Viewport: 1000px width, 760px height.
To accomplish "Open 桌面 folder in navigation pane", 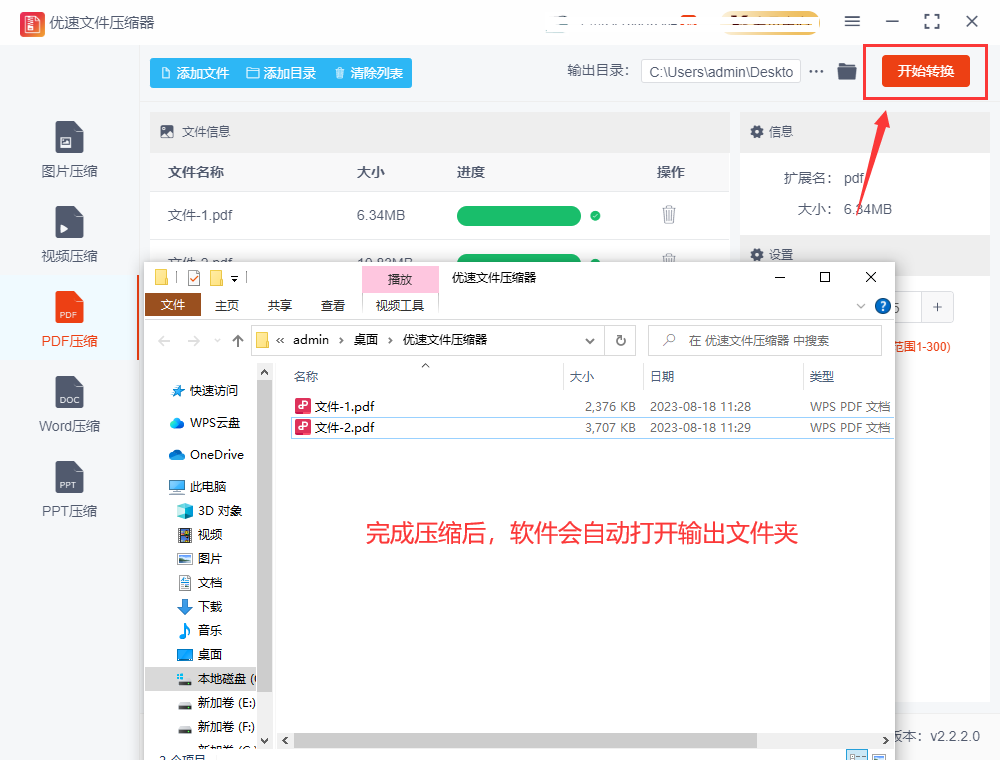I will [x=200, y=654].
